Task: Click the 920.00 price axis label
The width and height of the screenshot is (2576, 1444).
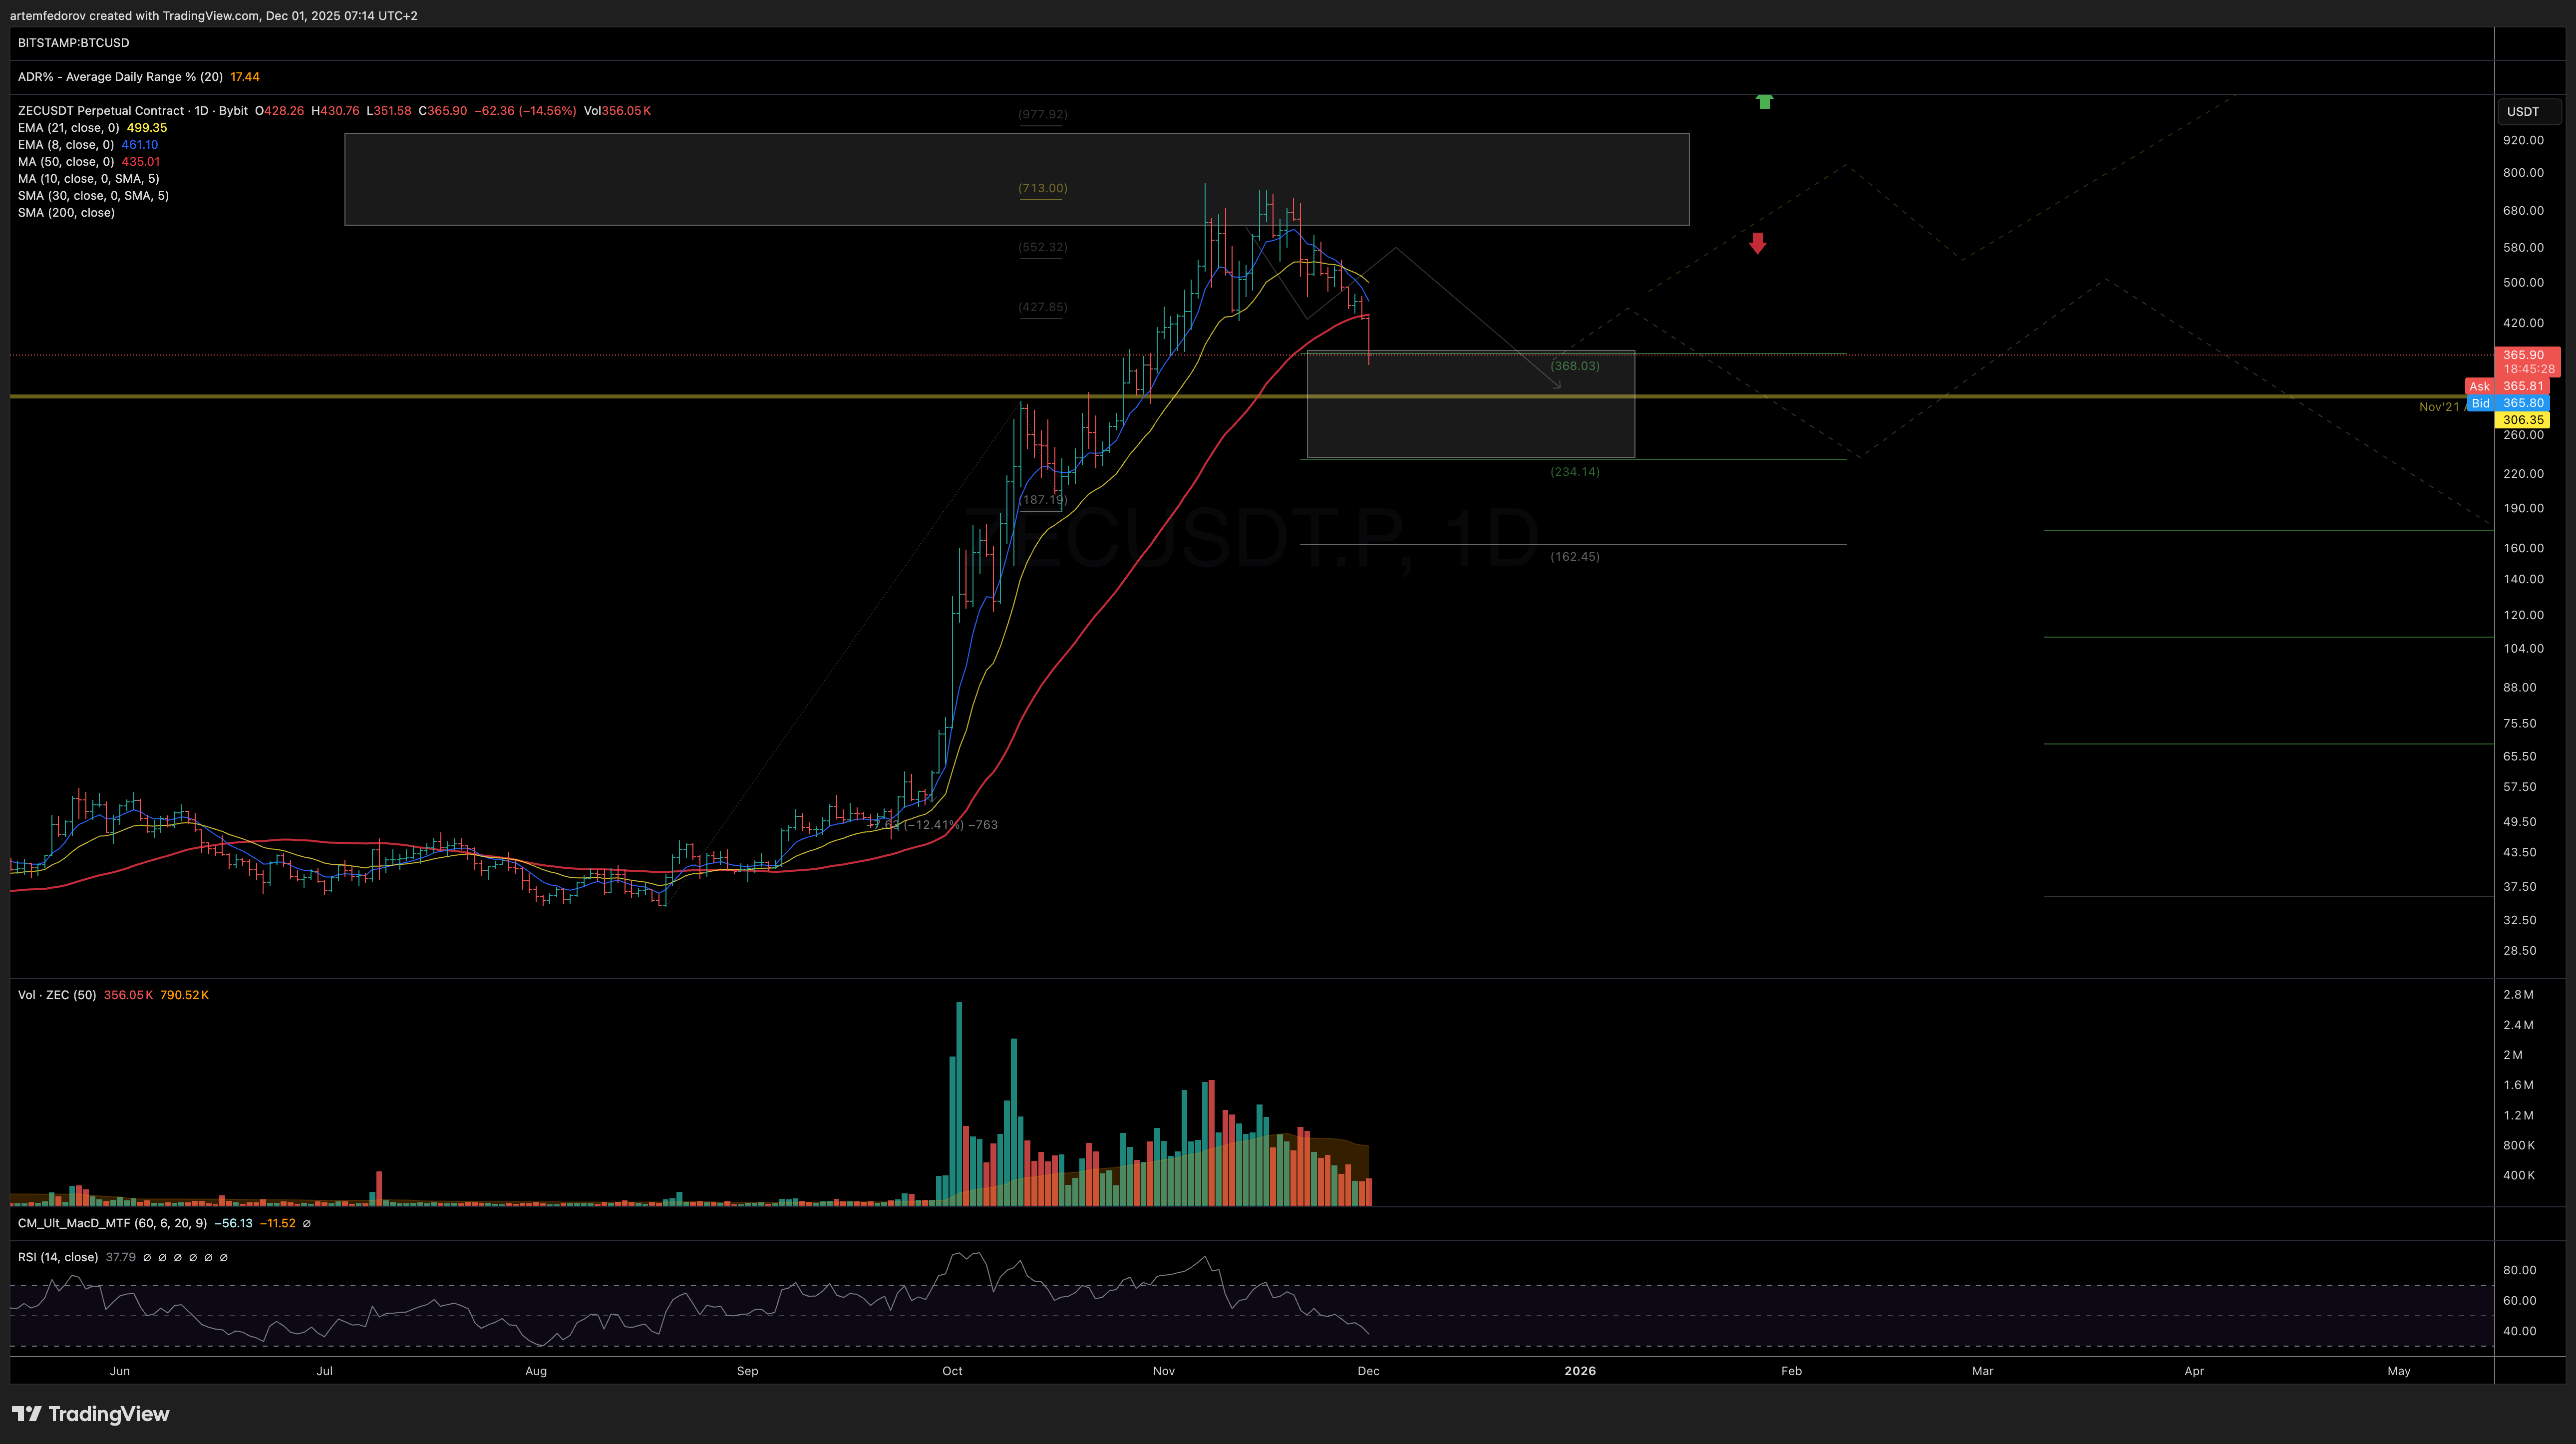Action: click(2523, 141)
